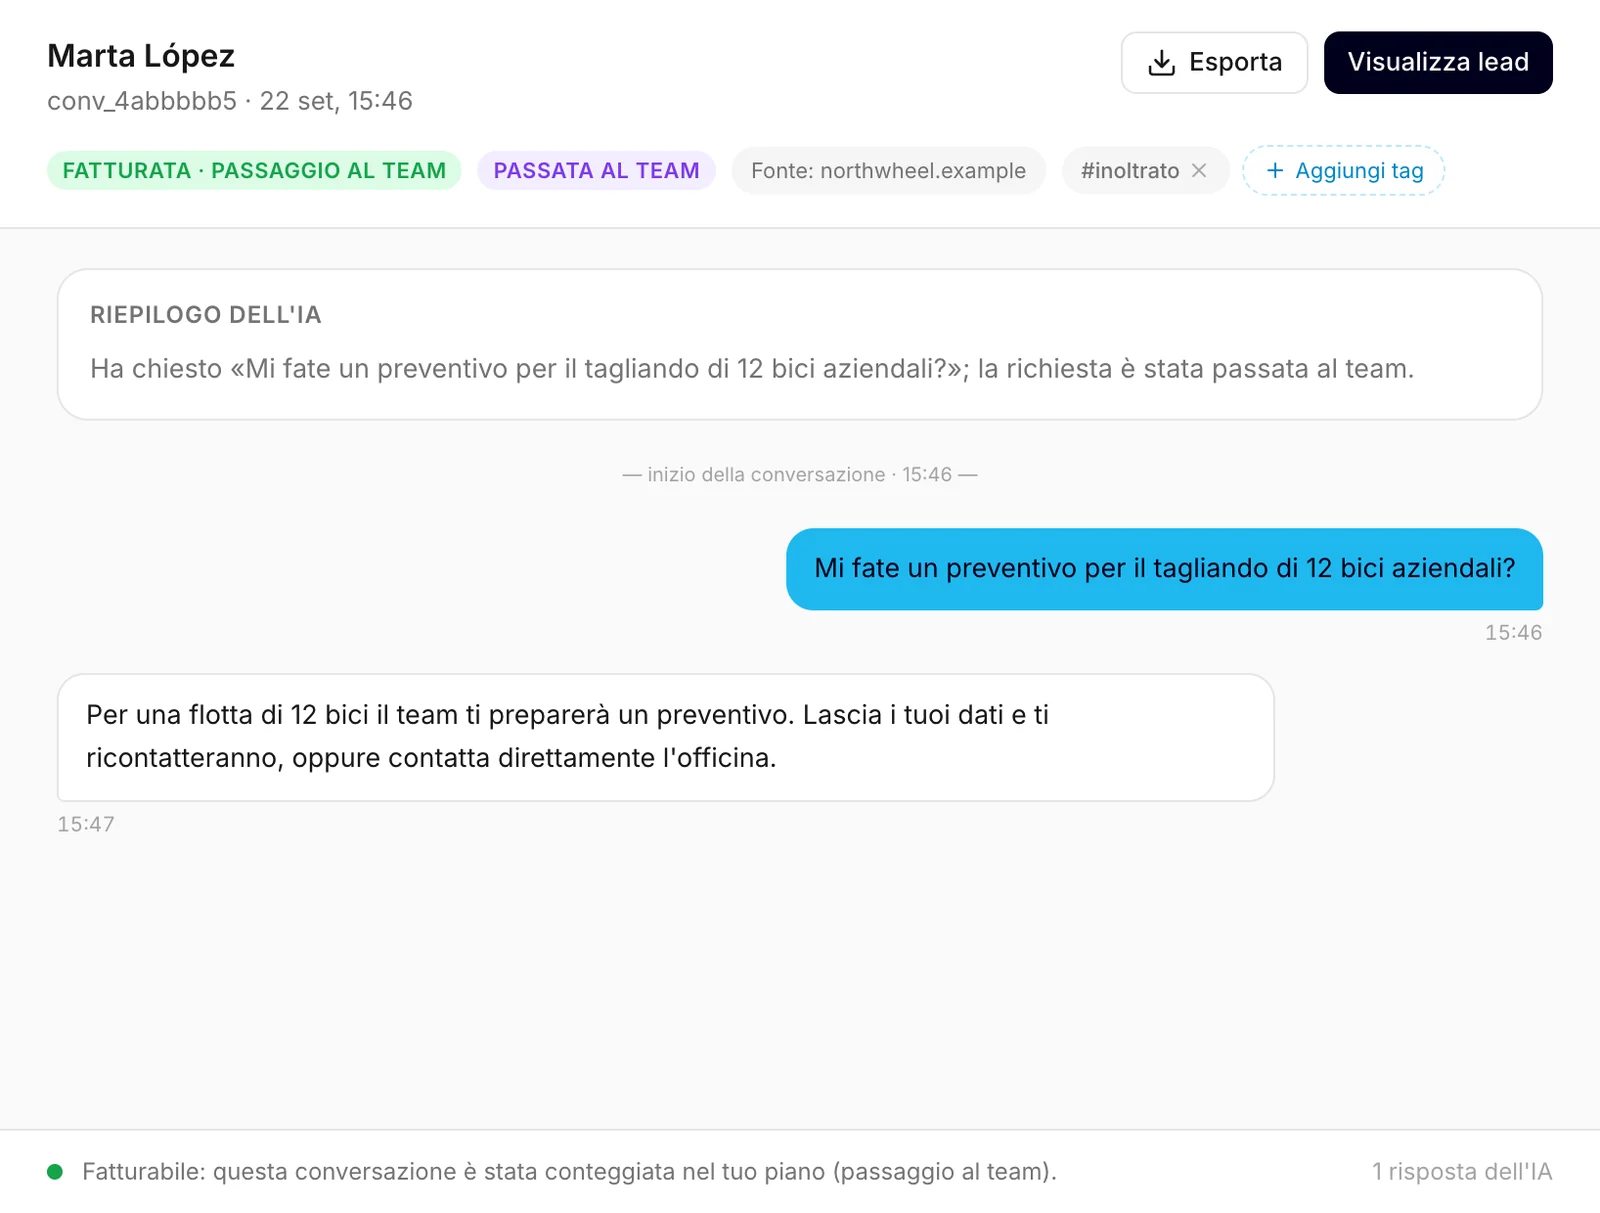Click the 15:46 timestamp under customer message

point(1513,633)
